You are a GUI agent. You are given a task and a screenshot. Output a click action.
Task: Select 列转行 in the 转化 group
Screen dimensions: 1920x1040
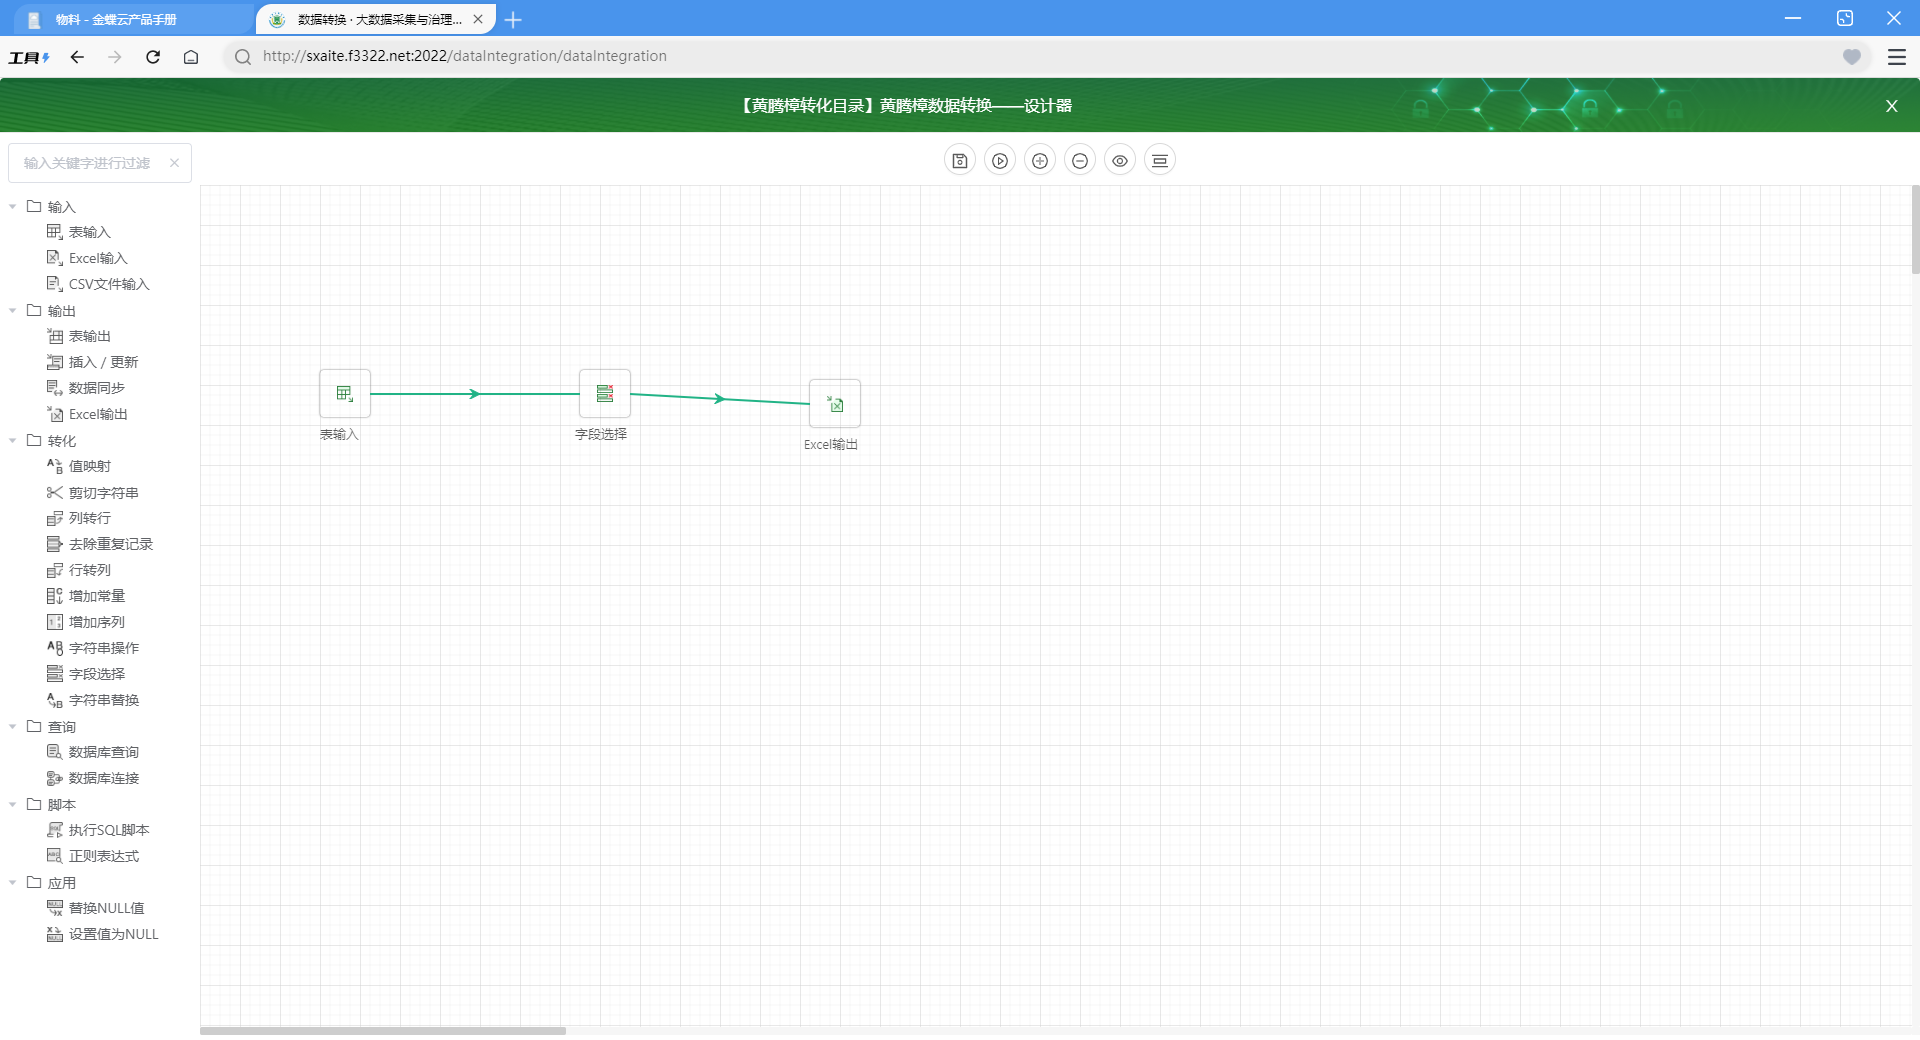[x=79, y=518]
